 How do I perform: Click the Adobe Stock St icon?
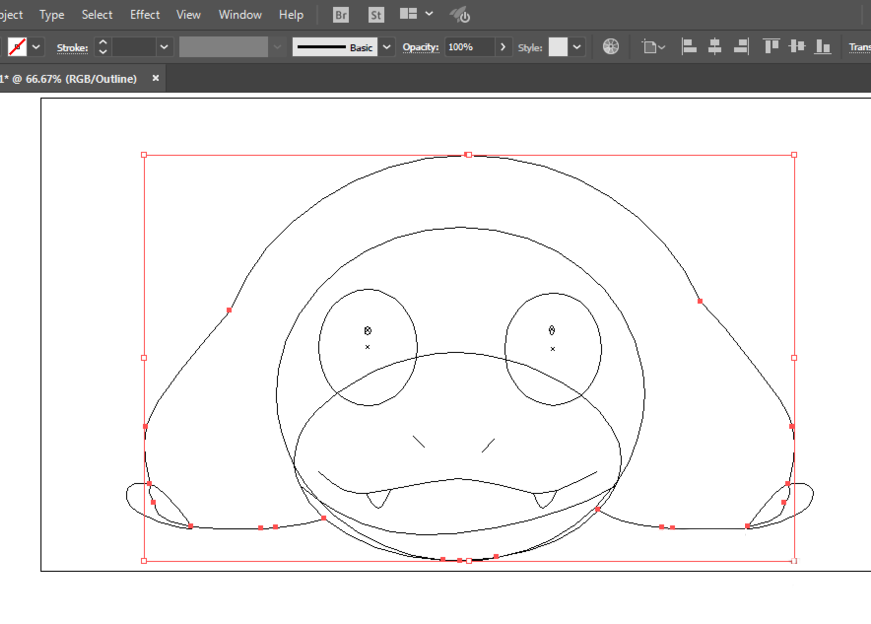tap(376, 15)
